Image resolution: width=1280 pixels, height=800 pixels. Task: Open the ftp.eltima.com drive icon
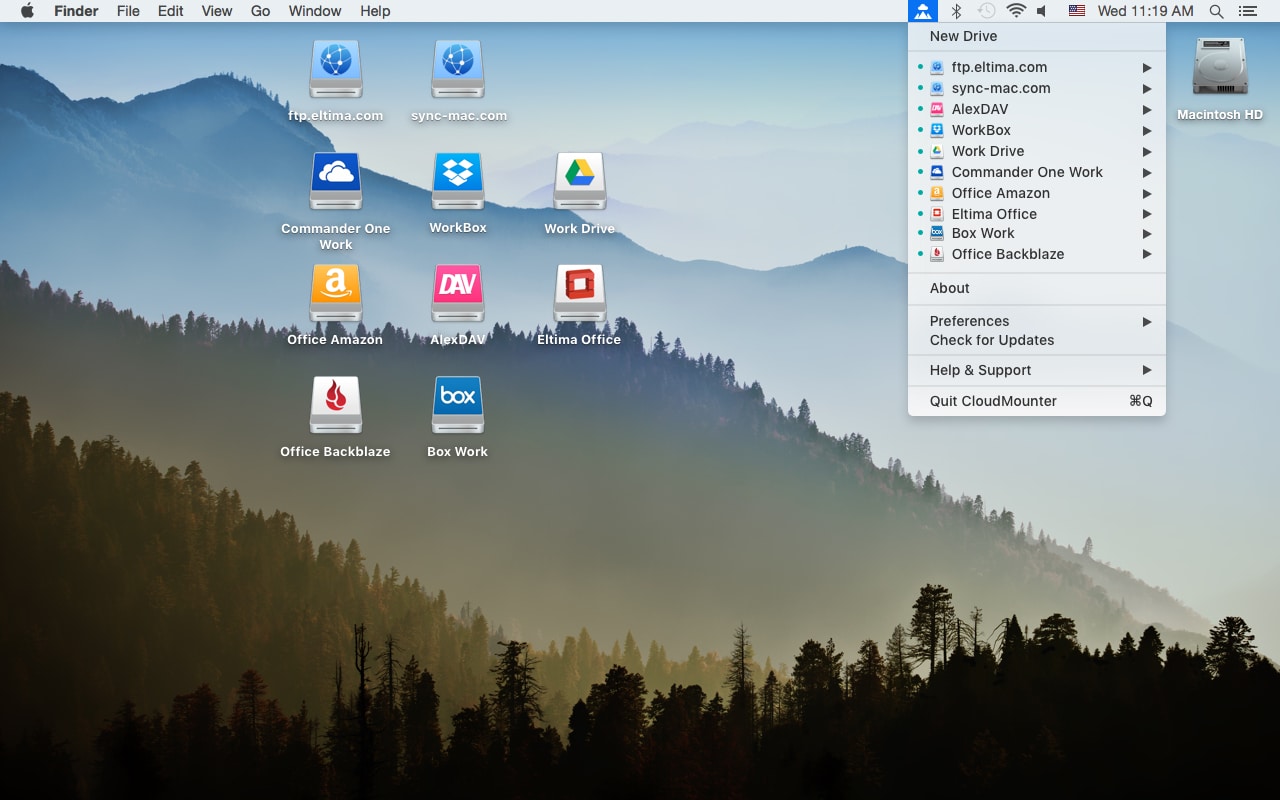(335, 70)
